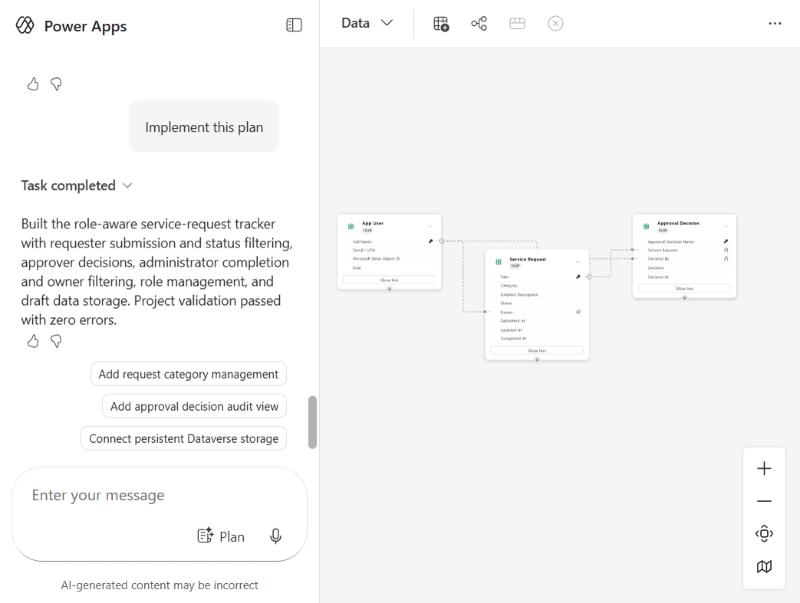Select the Approval Decision table header
Image resolution: width=800 pixels, height=603 pixels.
pyautogui.click(x=684, y=225)
